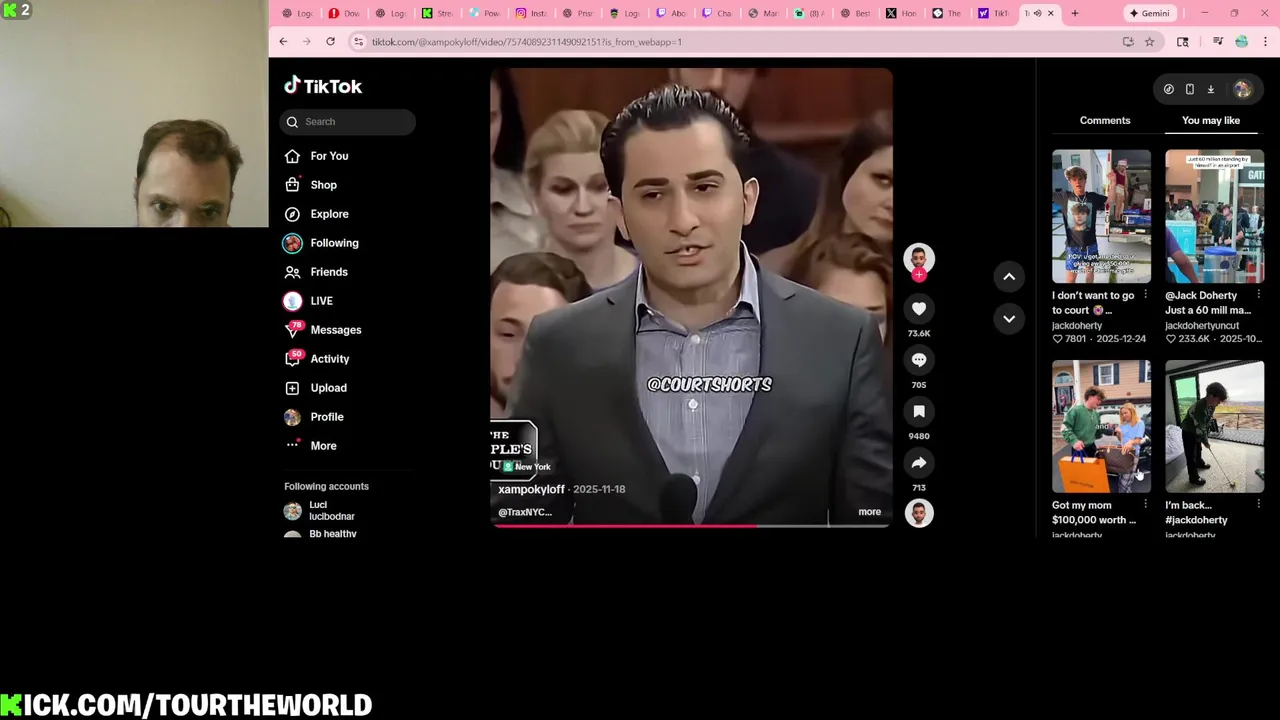This screenshot has width=1280, height=720.
Task: Click the install app icon in the address bar
Action: 1128,42
